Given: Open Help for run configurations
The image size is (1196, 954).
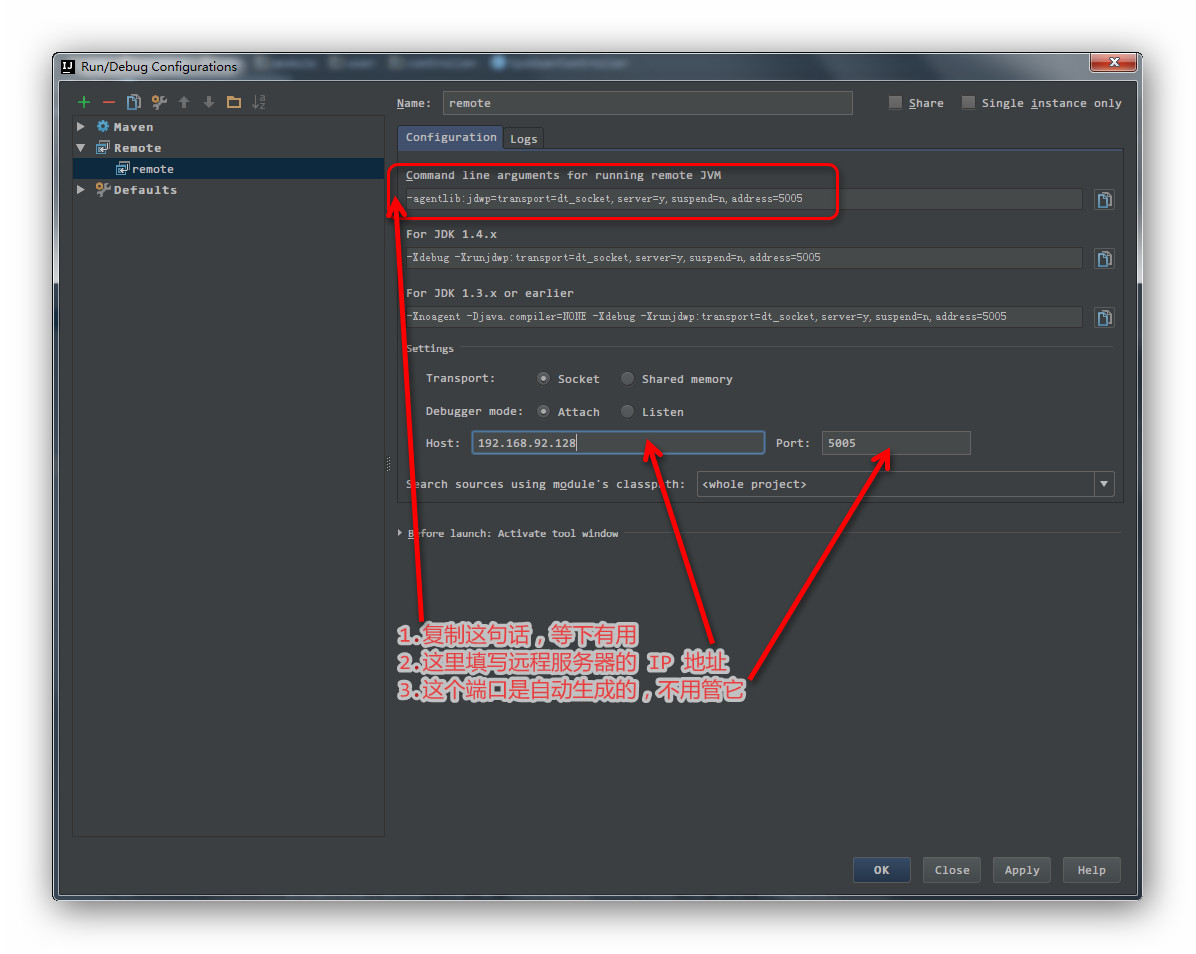Looking at the screenshot, I should [x=1091, y=870].
